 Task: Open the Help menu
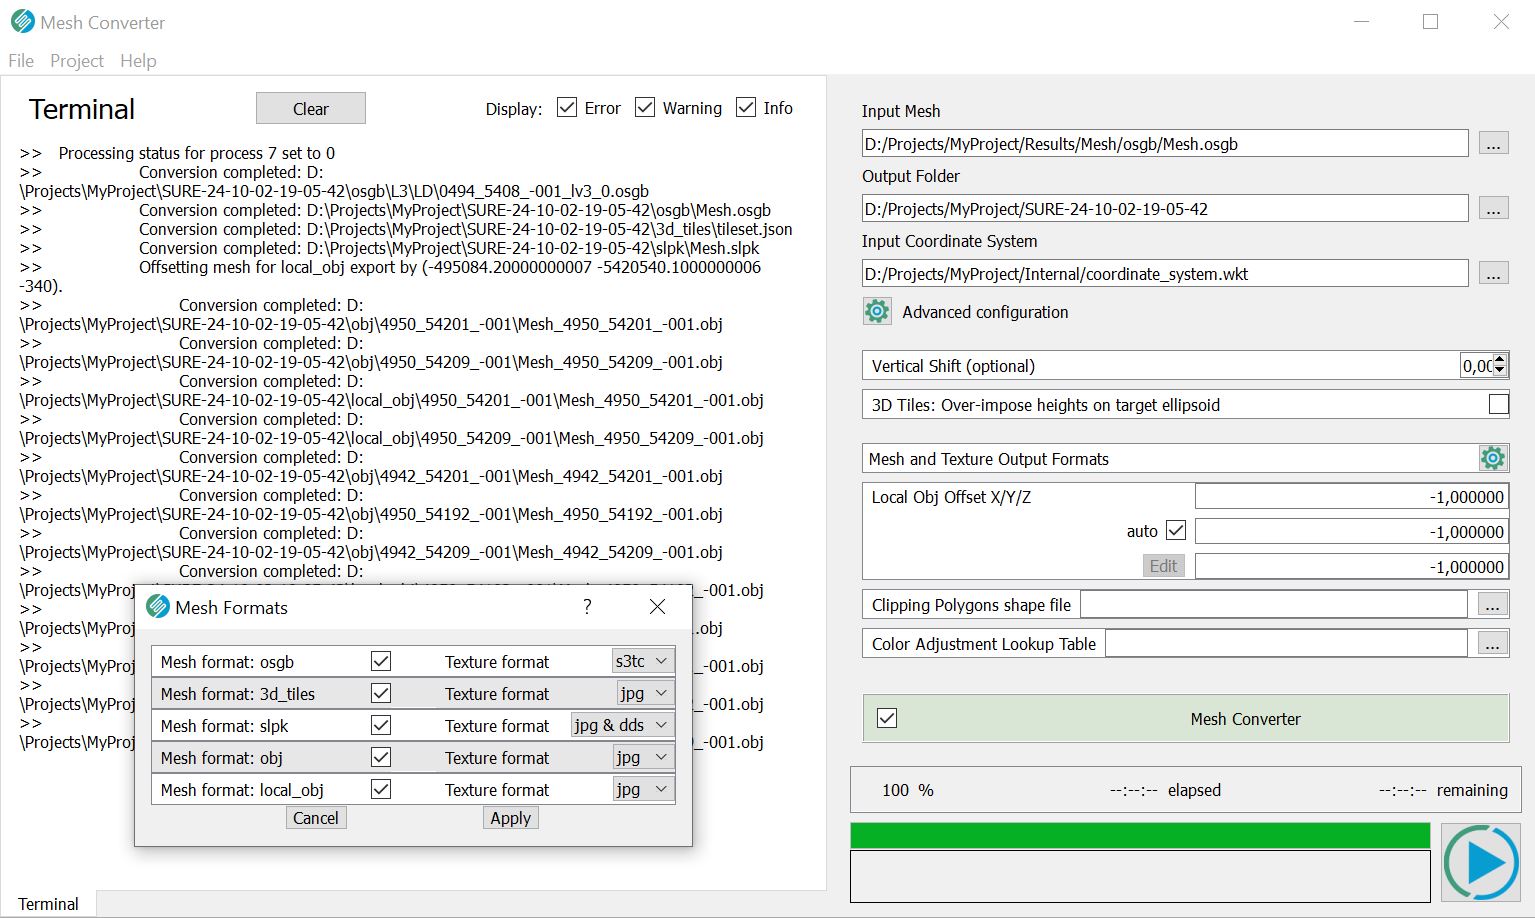138,60
